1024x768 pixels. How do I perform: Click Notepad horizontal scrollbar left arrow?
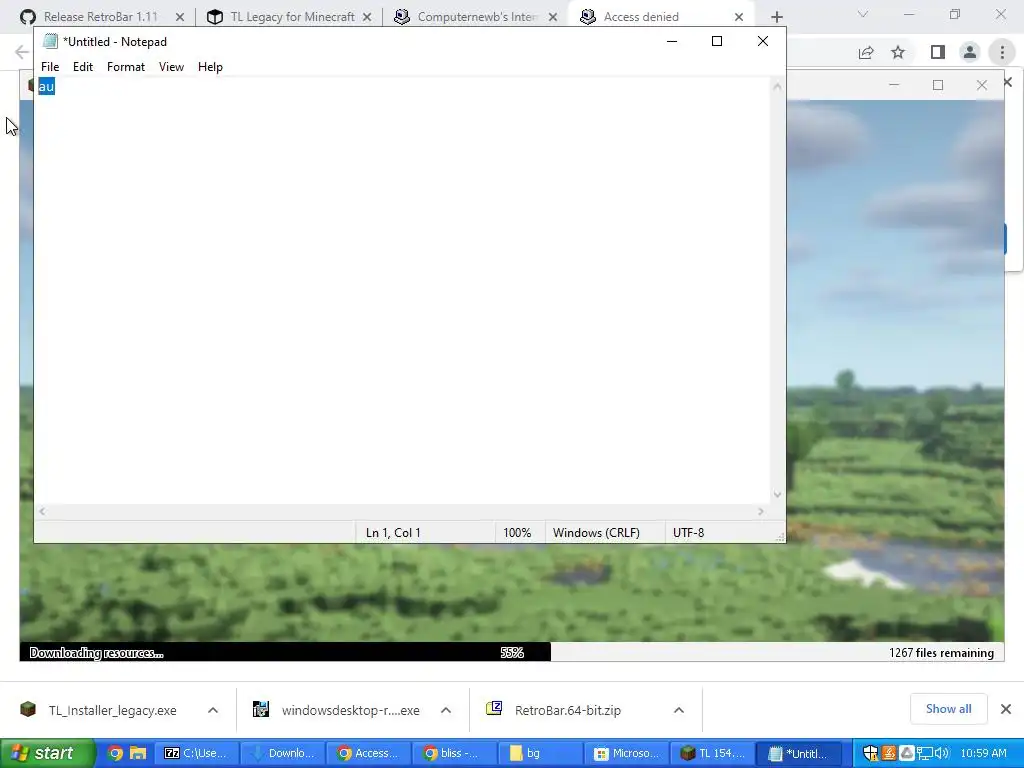(x=42, y=511)
